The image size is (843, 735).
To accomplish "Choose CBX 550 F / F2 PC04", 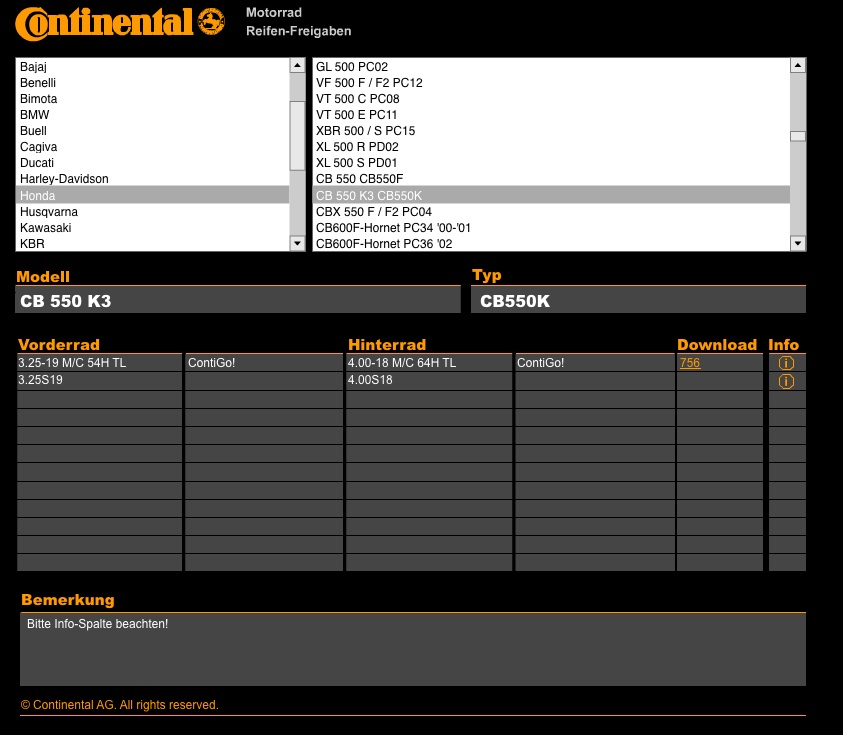I will pyautogui.click(x=552, y=212).
